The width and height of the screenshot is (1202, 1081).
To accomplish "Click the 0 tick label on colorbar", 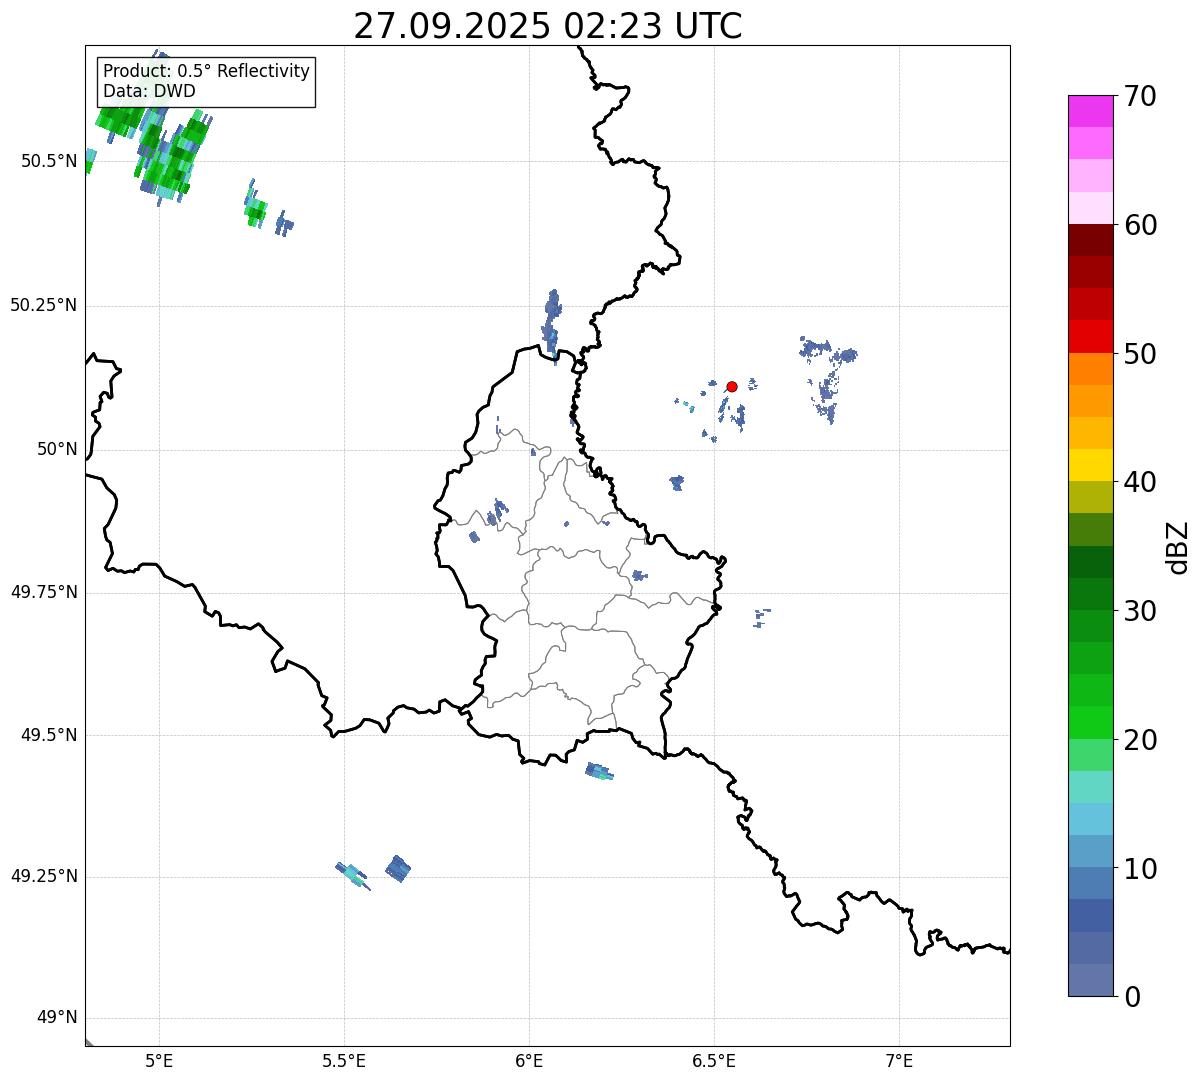I will [x=1134, y=996].
